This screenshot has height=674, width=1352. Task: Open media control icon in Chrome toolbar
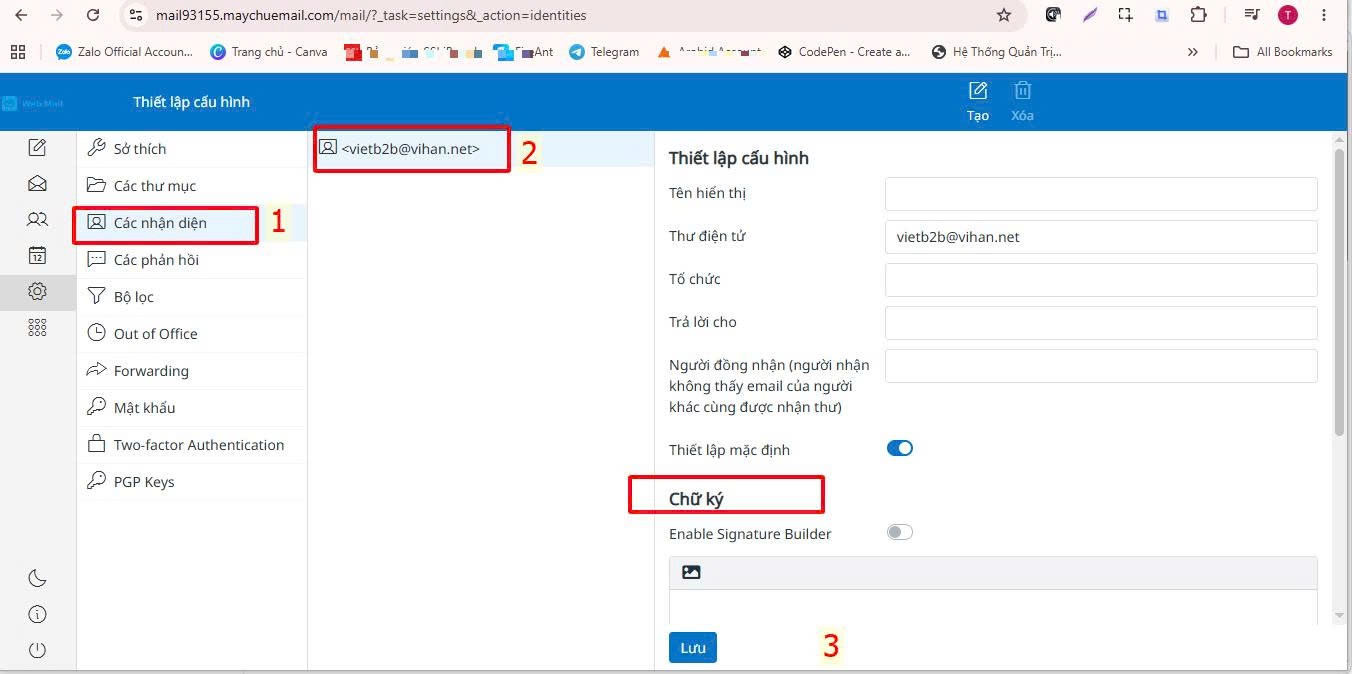pos(1251,15)
